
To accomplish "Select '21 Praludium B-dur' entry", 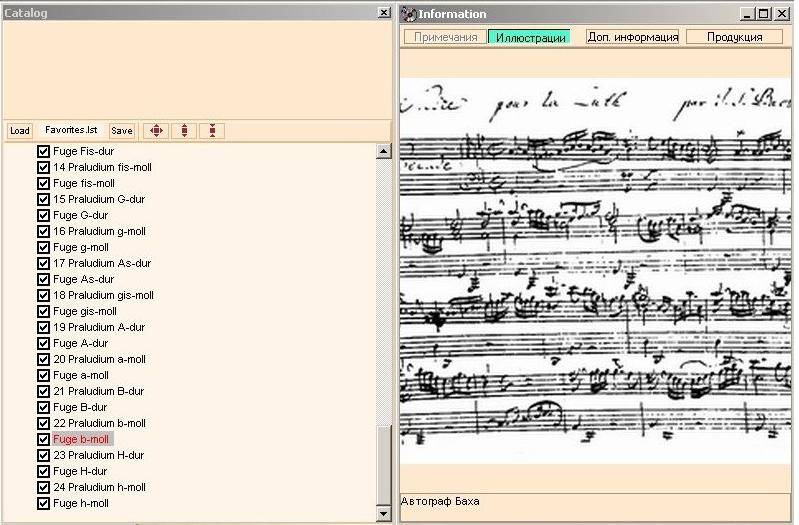I will 98,391.
